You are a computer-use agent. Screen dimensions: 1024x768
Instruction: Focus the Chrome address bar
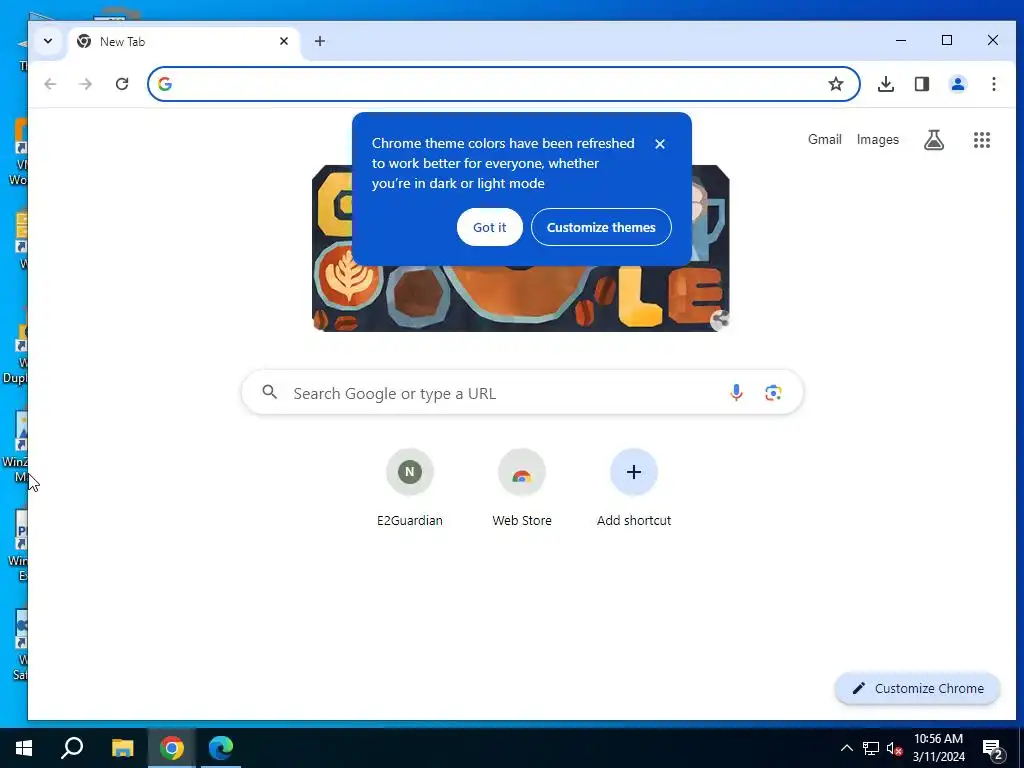(504, 84)
